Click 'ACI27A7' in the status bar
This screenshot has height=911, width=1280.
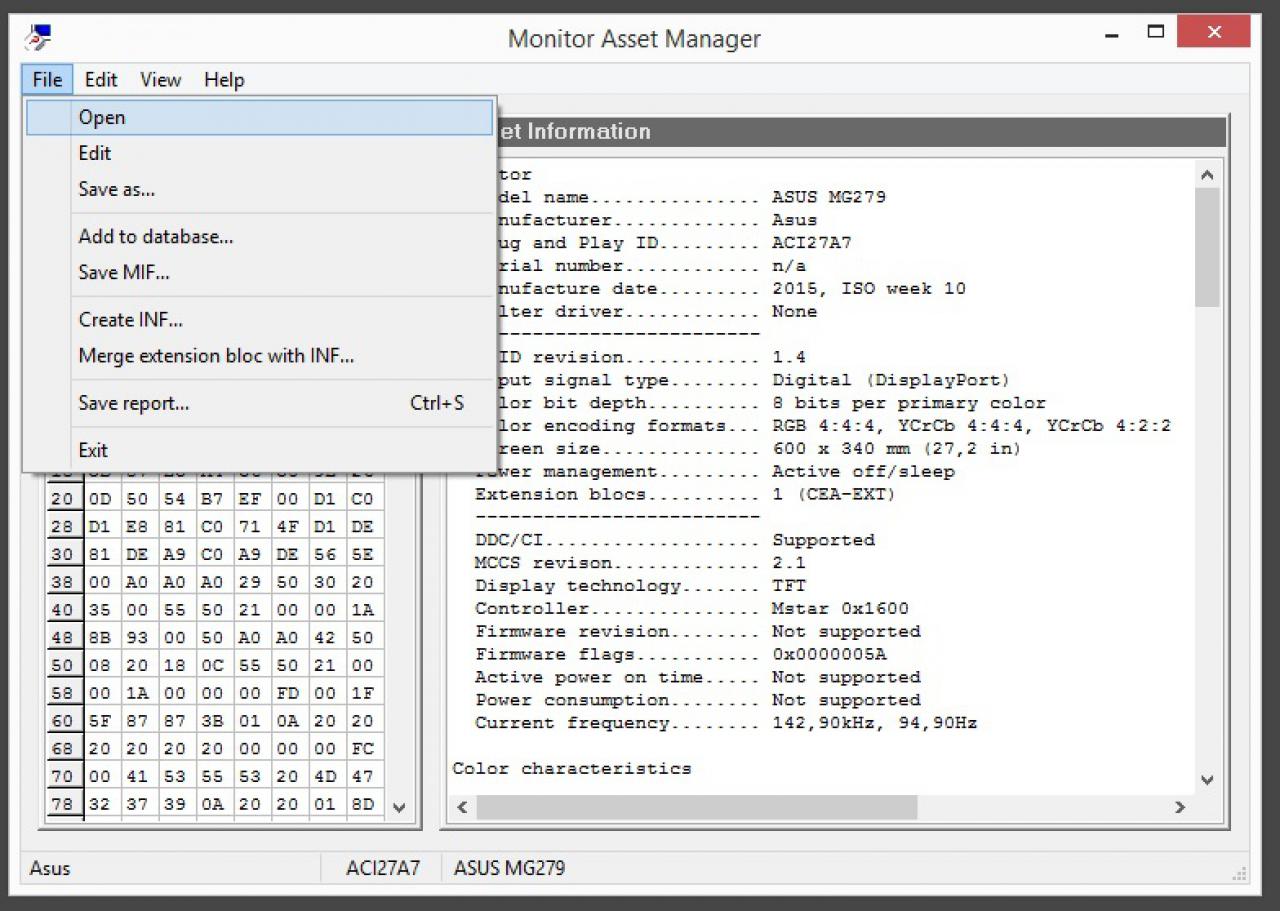click(383, 868)
